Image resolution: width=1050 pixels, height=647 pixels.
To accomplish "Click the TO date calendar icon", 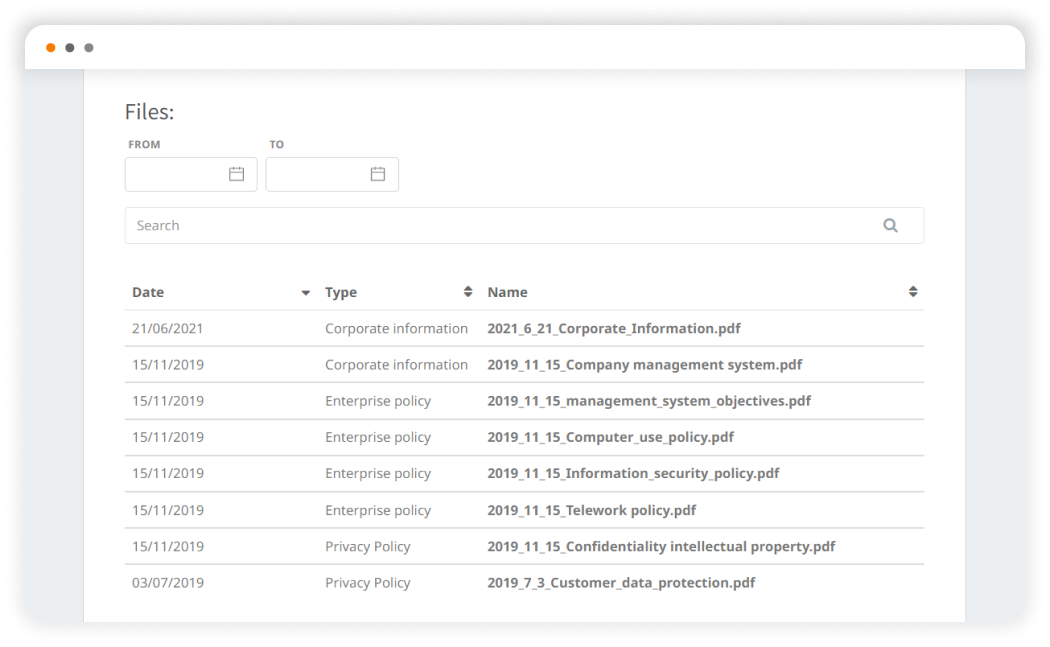I will pos(378,174).
